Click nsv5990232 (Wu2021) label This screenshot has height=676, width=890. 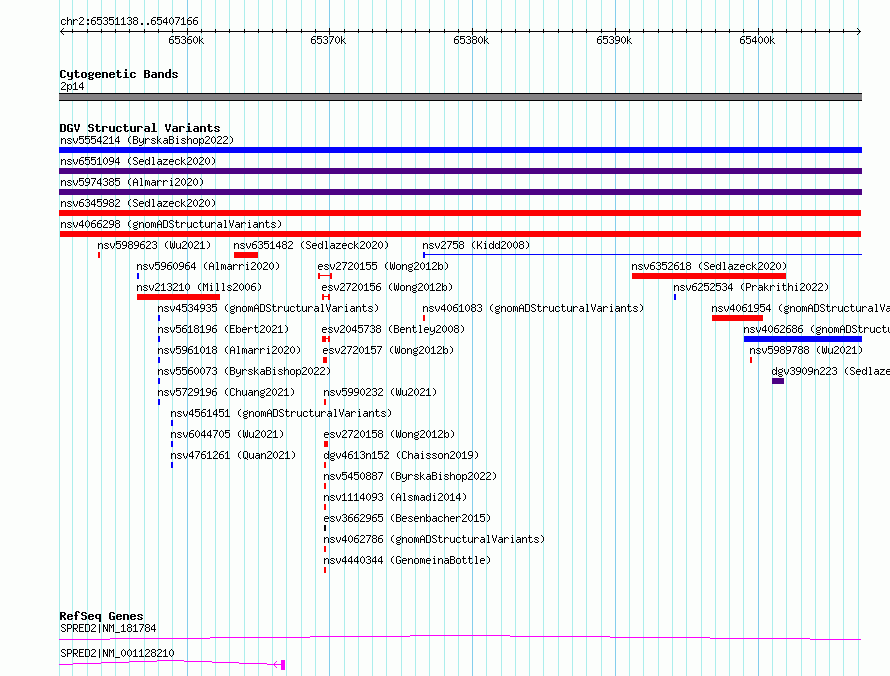coord(380,392)
